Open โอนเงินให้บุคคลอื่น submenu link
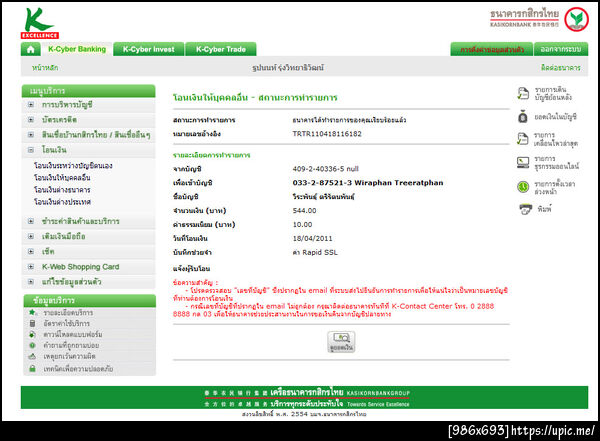Screen dimensions: 600x441 pyautogui.click(x=62, y=178)
